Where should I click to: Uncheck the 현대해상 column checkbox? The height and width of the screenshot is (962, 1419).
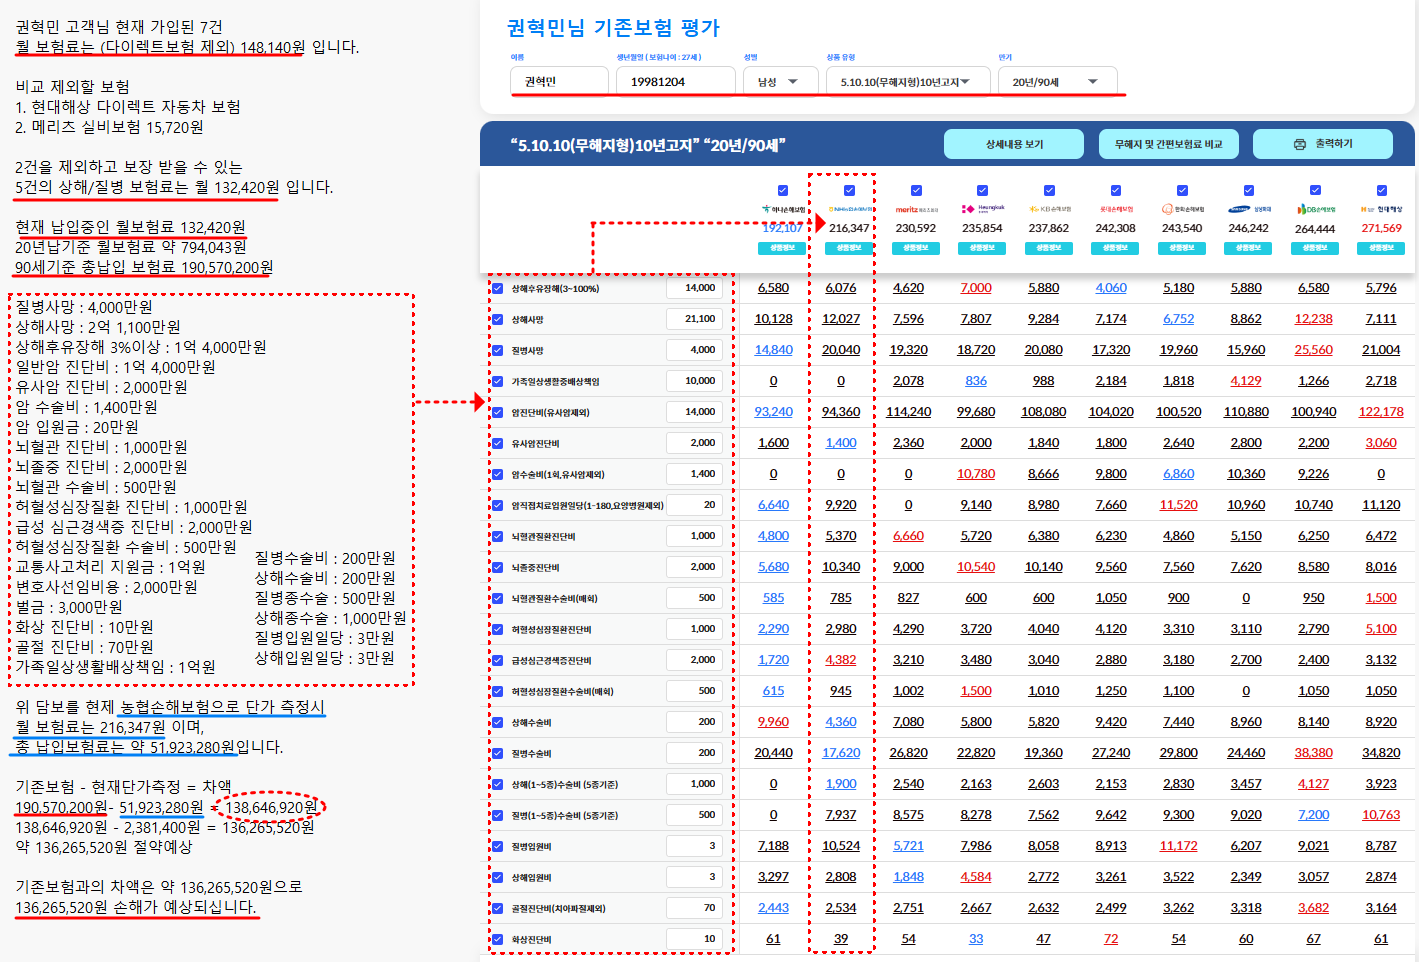click(x=1381, y=190)
